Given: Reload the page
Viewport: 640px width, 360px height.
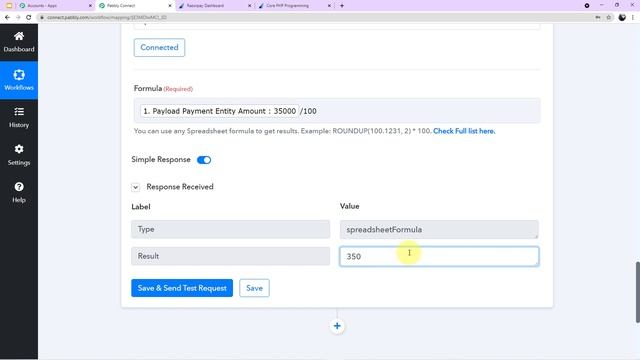Looking at the screenshot, I should coord(29,18).
